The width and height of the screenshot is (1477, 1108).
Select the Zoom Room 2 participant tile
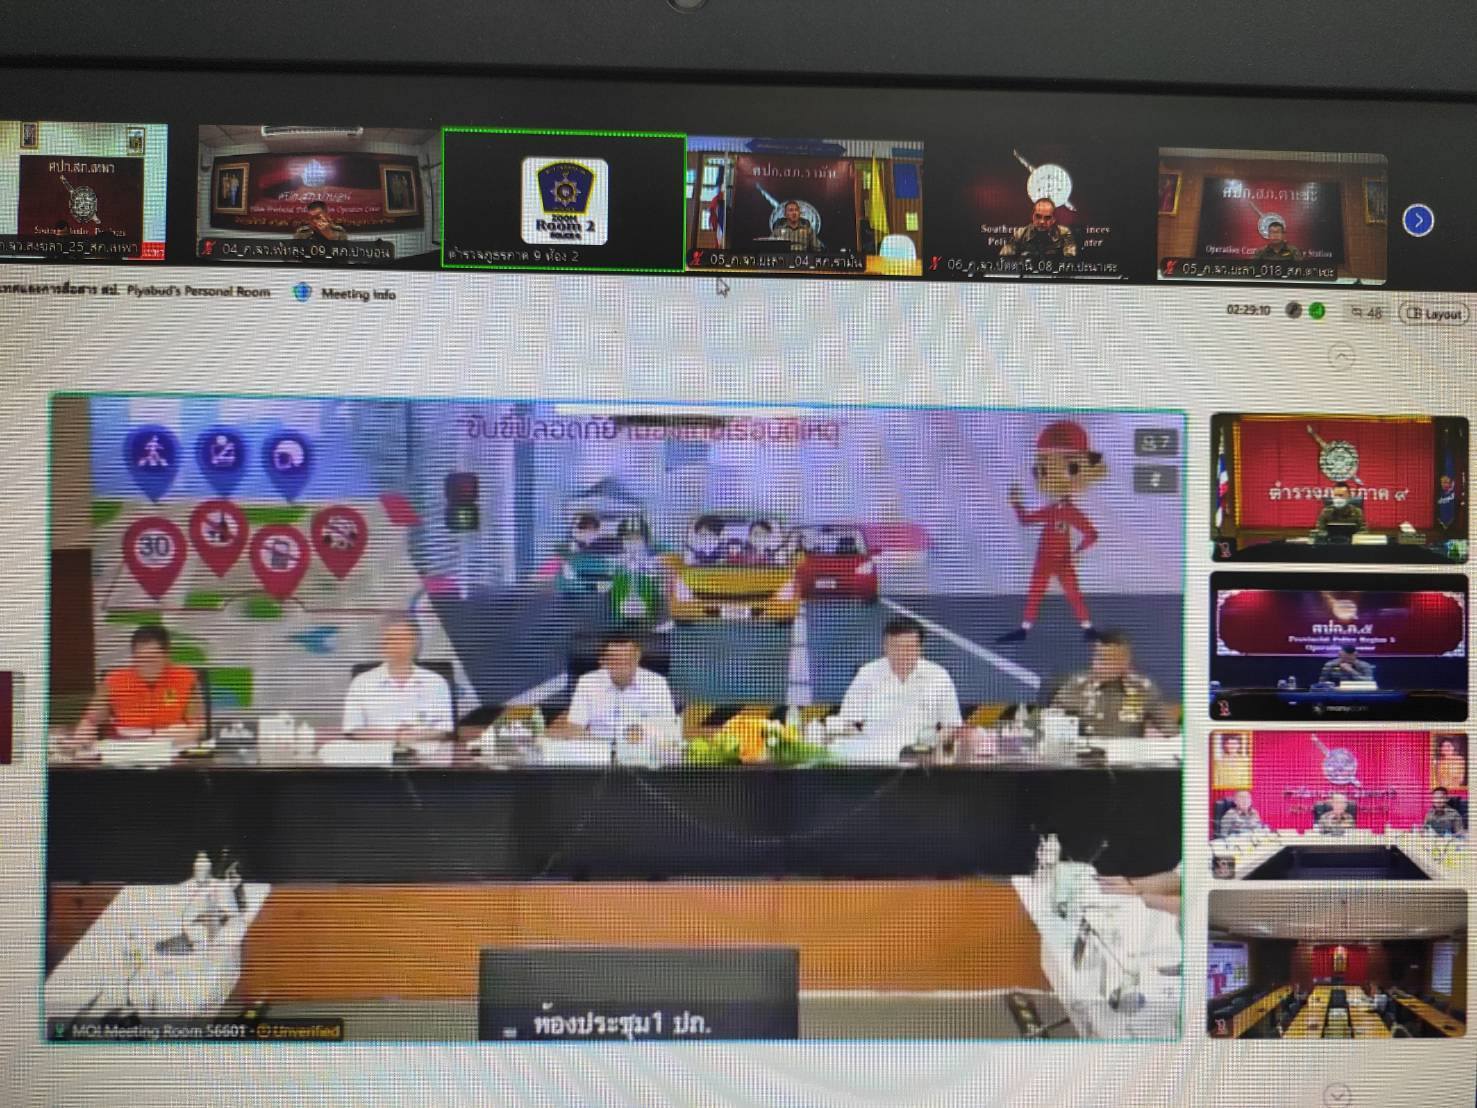(x=564, y=200)
